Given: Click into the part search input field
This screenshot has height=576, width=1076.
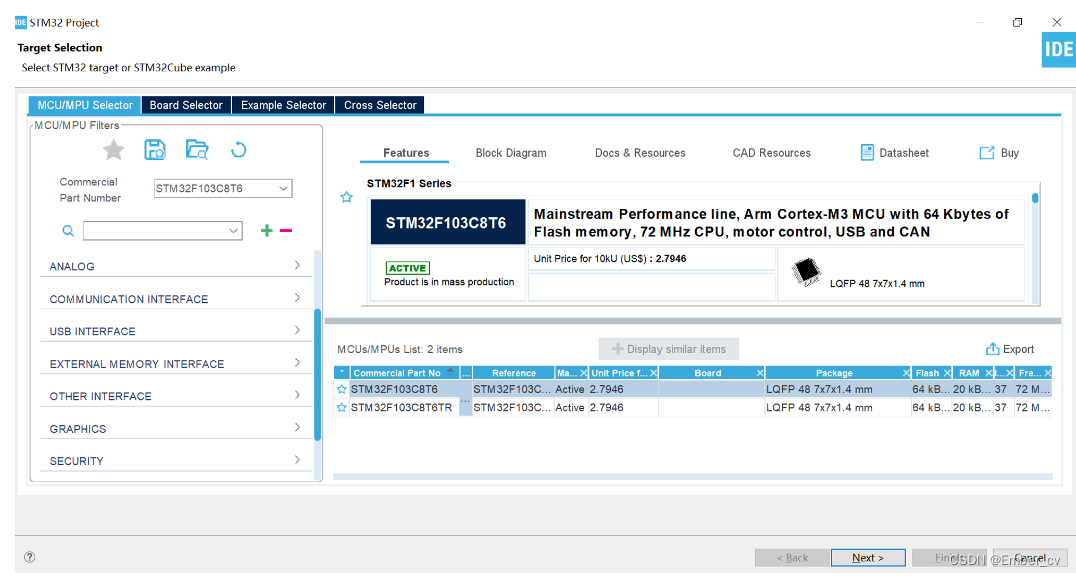Looking at the screenshot, I should point(155,231).
